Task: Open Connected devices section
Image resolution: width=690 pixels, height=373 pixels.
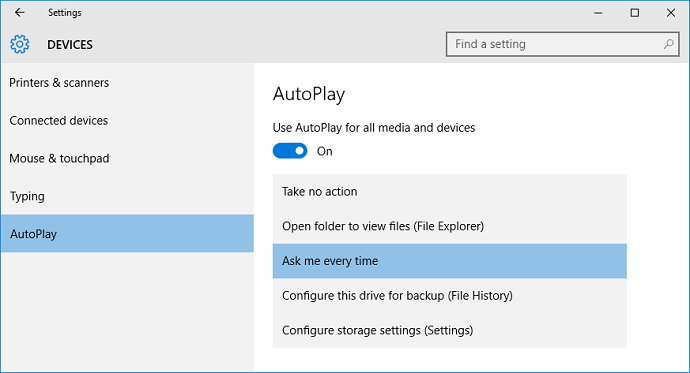Action: click(127, 121)
